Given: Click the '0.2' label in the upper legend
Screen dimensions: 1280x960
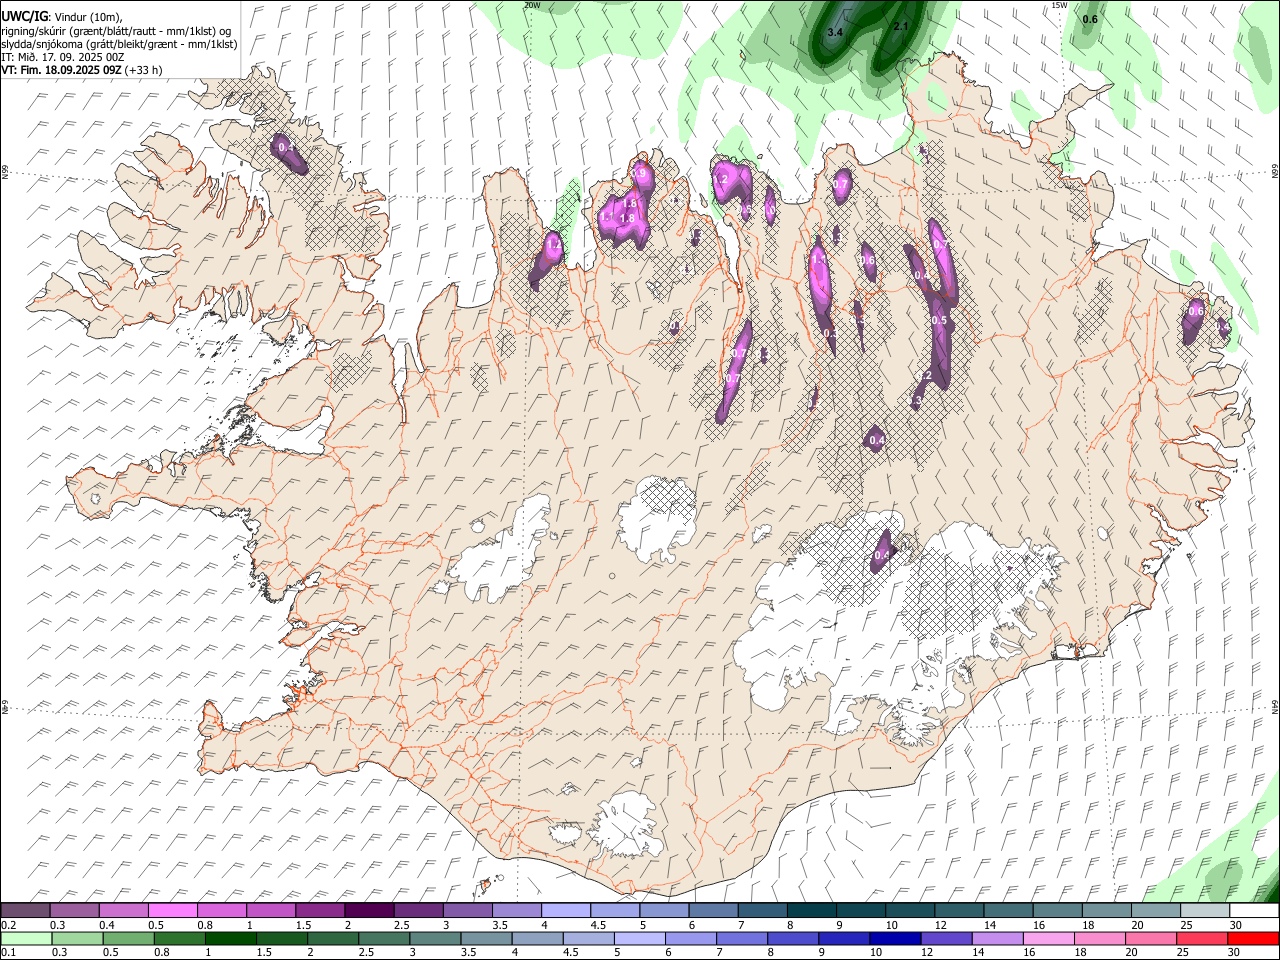Looking at the screenshot, I should click(8, 925).
